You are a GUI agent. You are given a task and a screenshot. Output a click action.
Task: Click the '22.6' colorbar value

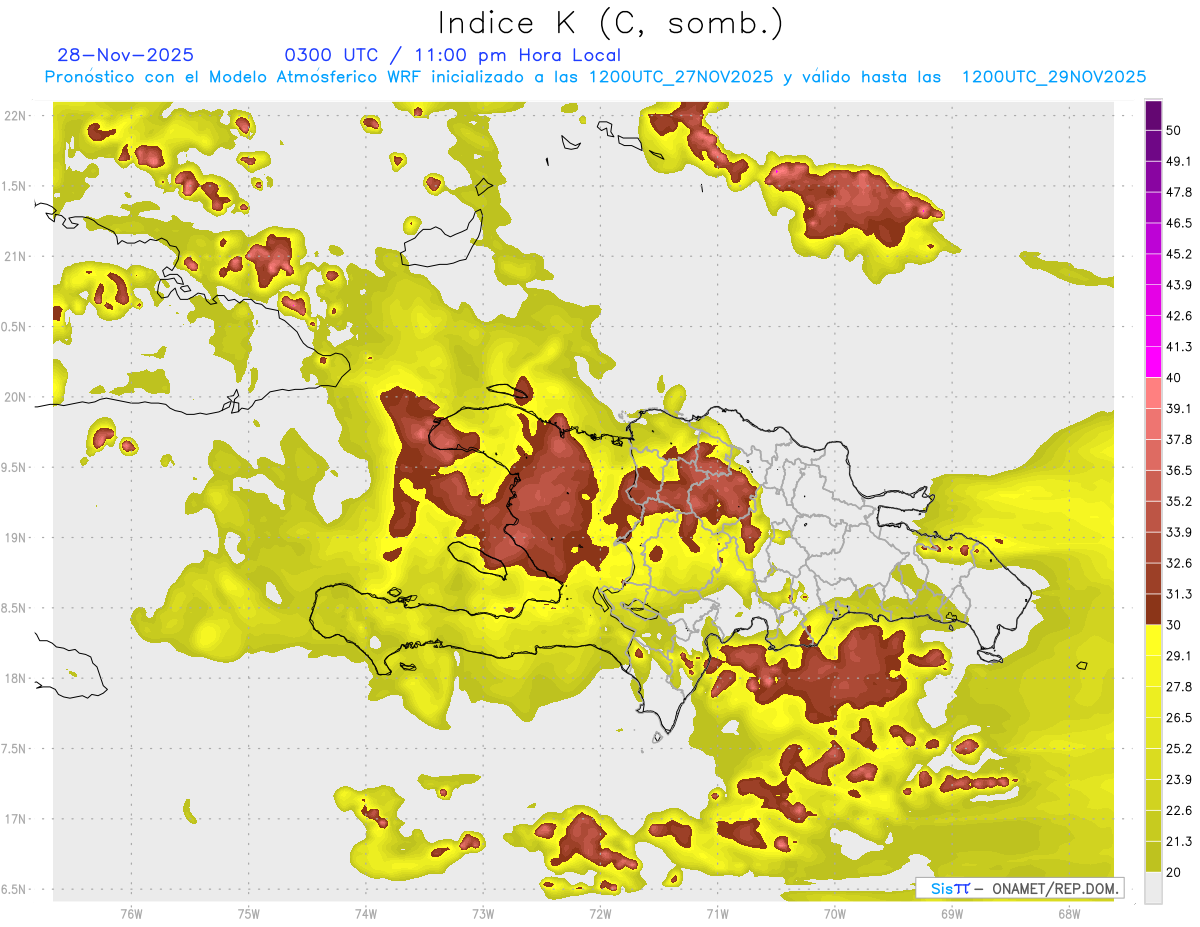(x=1179, y=811)
